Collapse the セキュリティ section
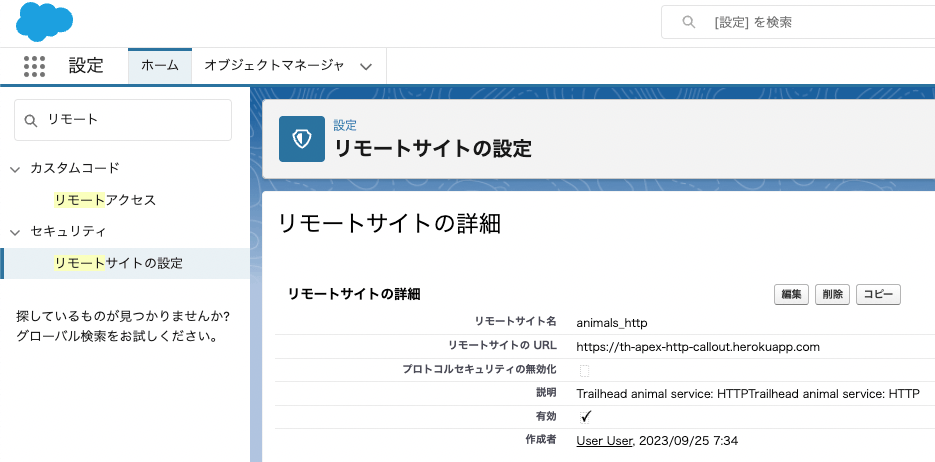This screenshot has width=935, height=462. pos(15,232)
